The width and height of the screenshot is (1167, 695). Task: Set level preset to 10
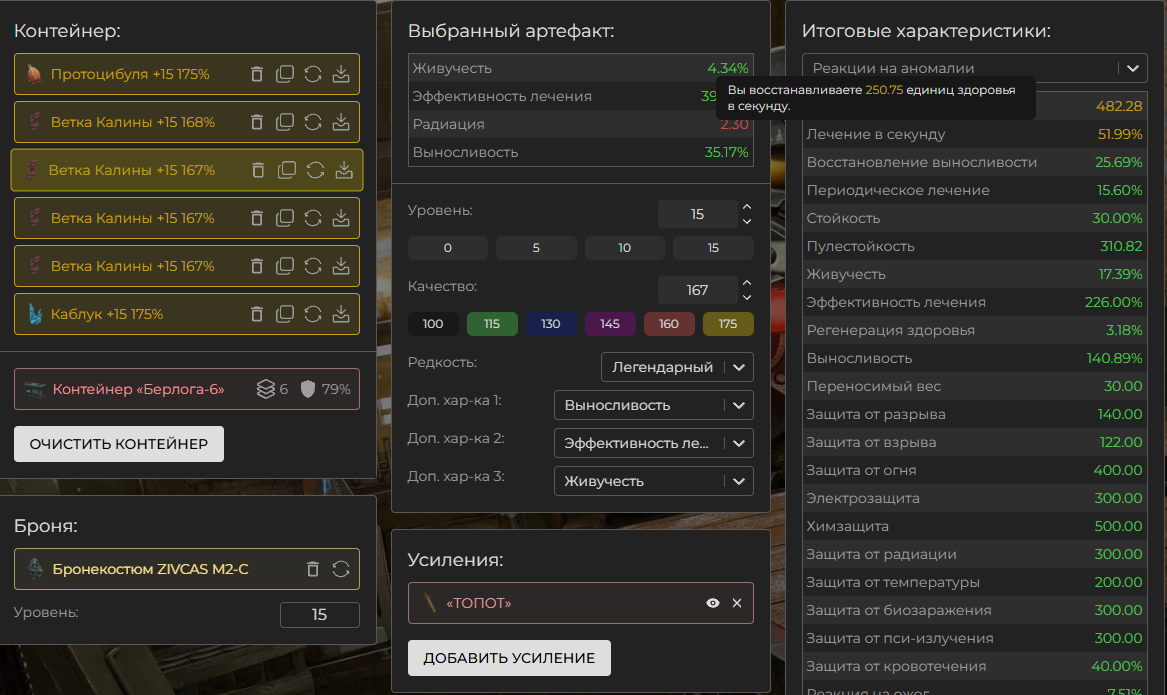(625, 248)
